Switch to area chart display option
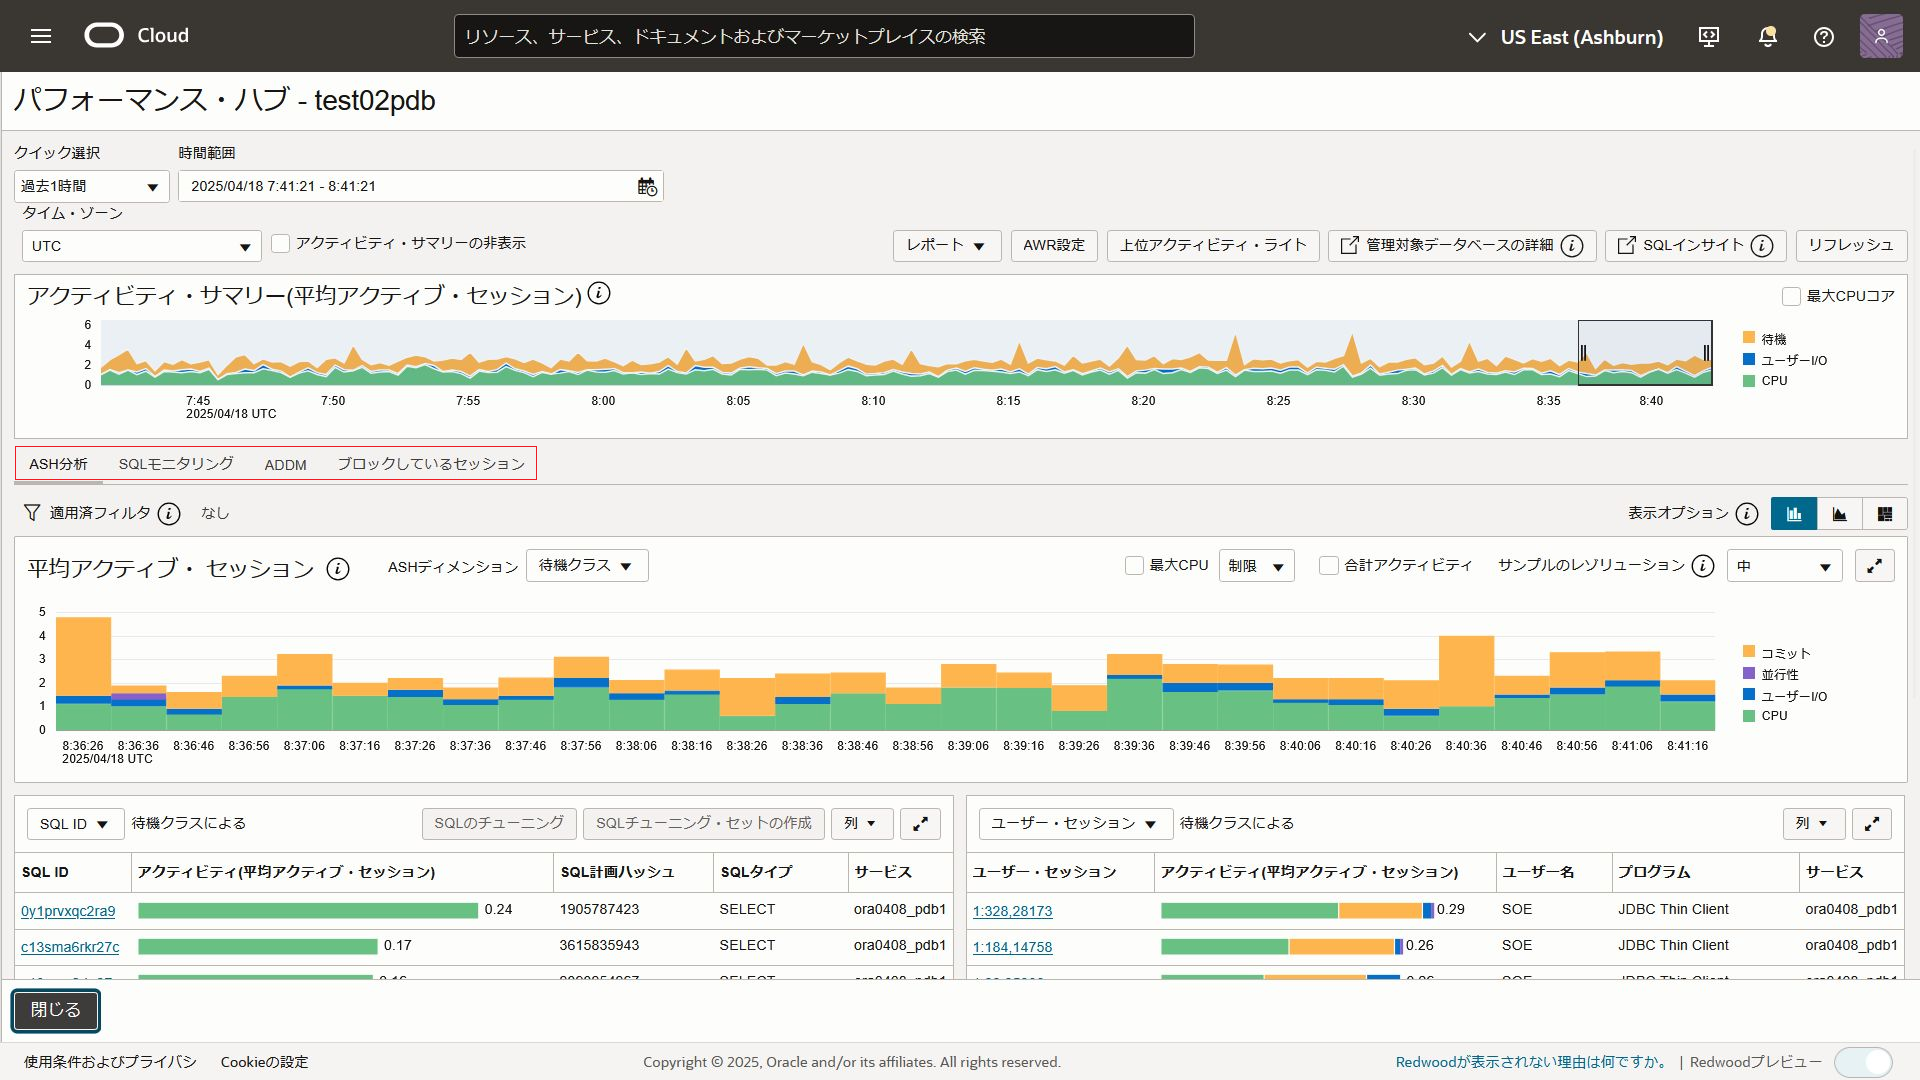1920x1080 pixels. tap(1839, 513)
